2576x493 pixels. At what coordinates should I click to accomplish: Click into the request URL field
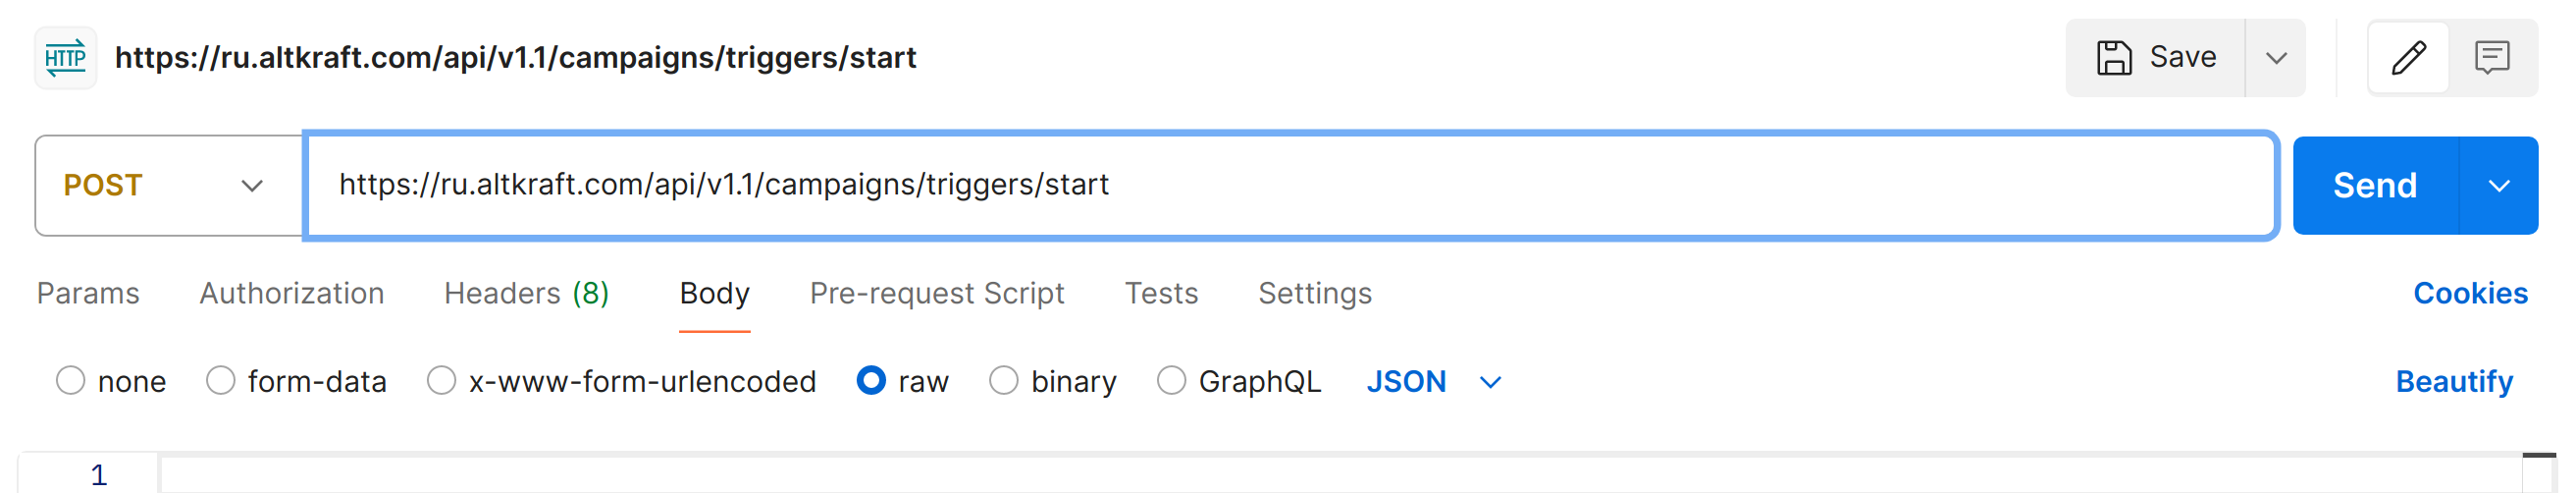click(1291, 186)
